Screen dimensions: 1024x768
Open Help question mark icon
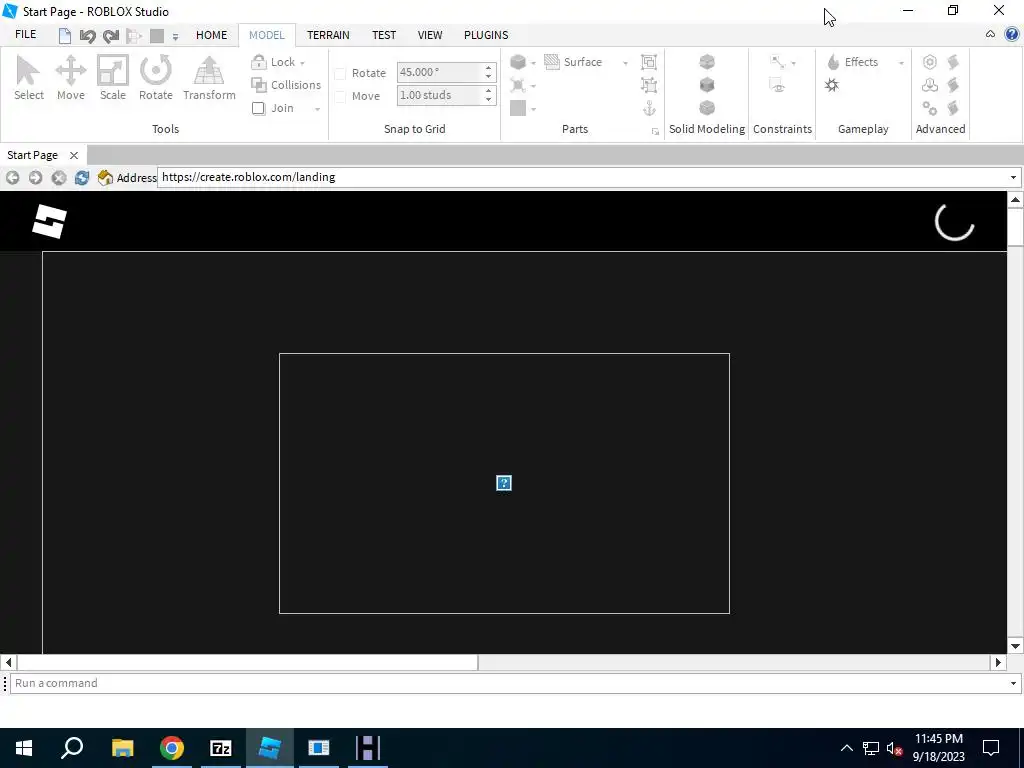tap(1012, 35)
